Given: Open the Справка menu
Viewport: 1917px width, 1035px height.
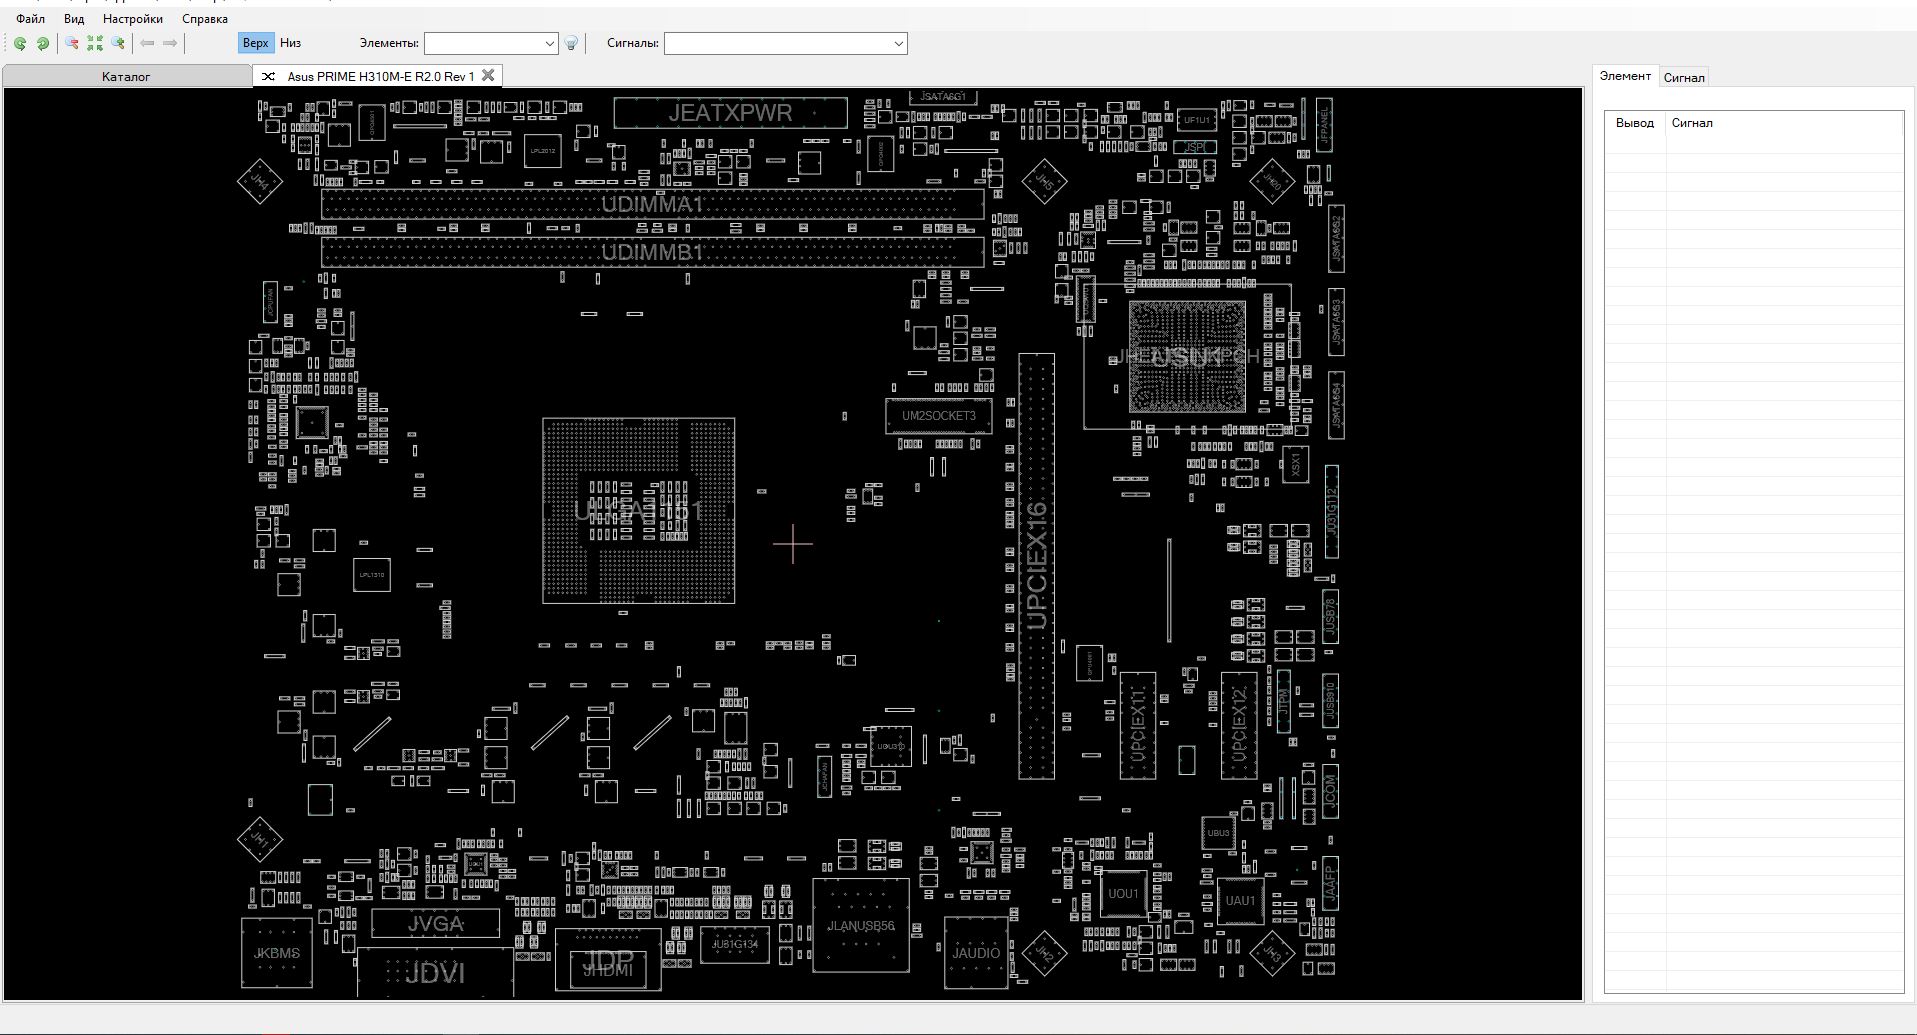Looking at the screenshot, I should point(205,19).
